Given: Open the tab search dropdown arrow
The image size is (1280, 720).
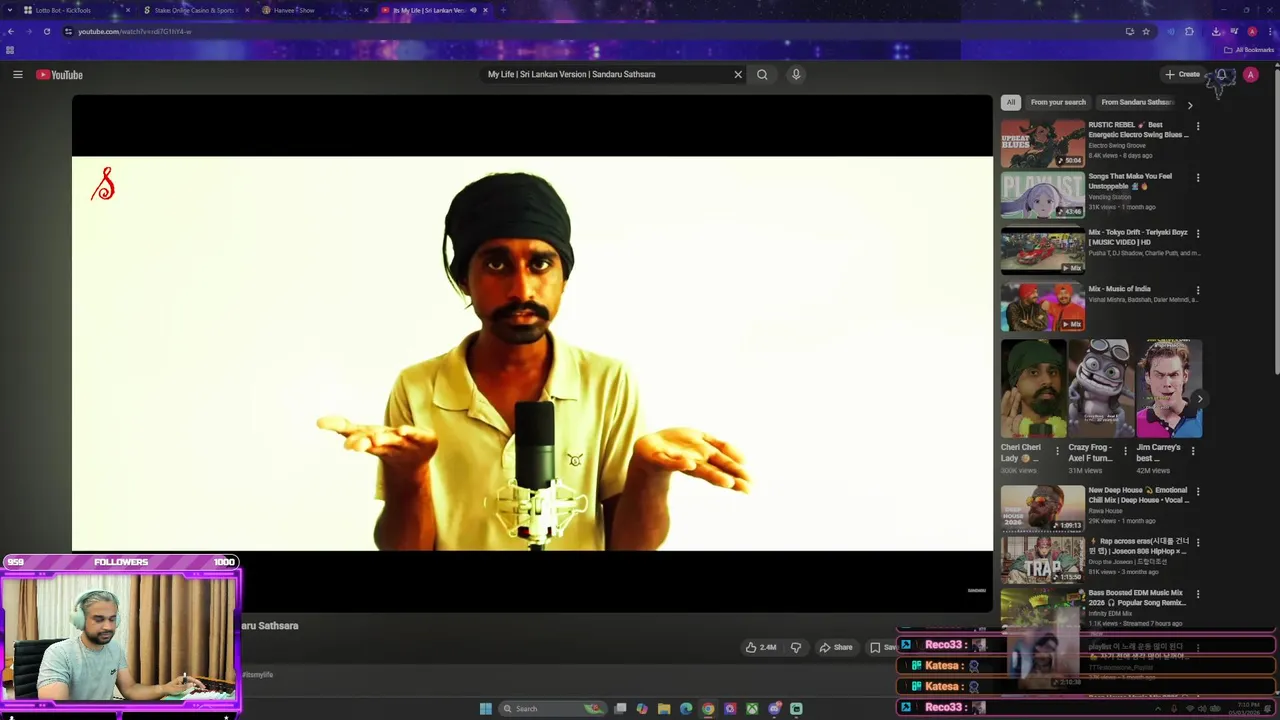Looking at the screenshot, I should (x=10, y=10).
